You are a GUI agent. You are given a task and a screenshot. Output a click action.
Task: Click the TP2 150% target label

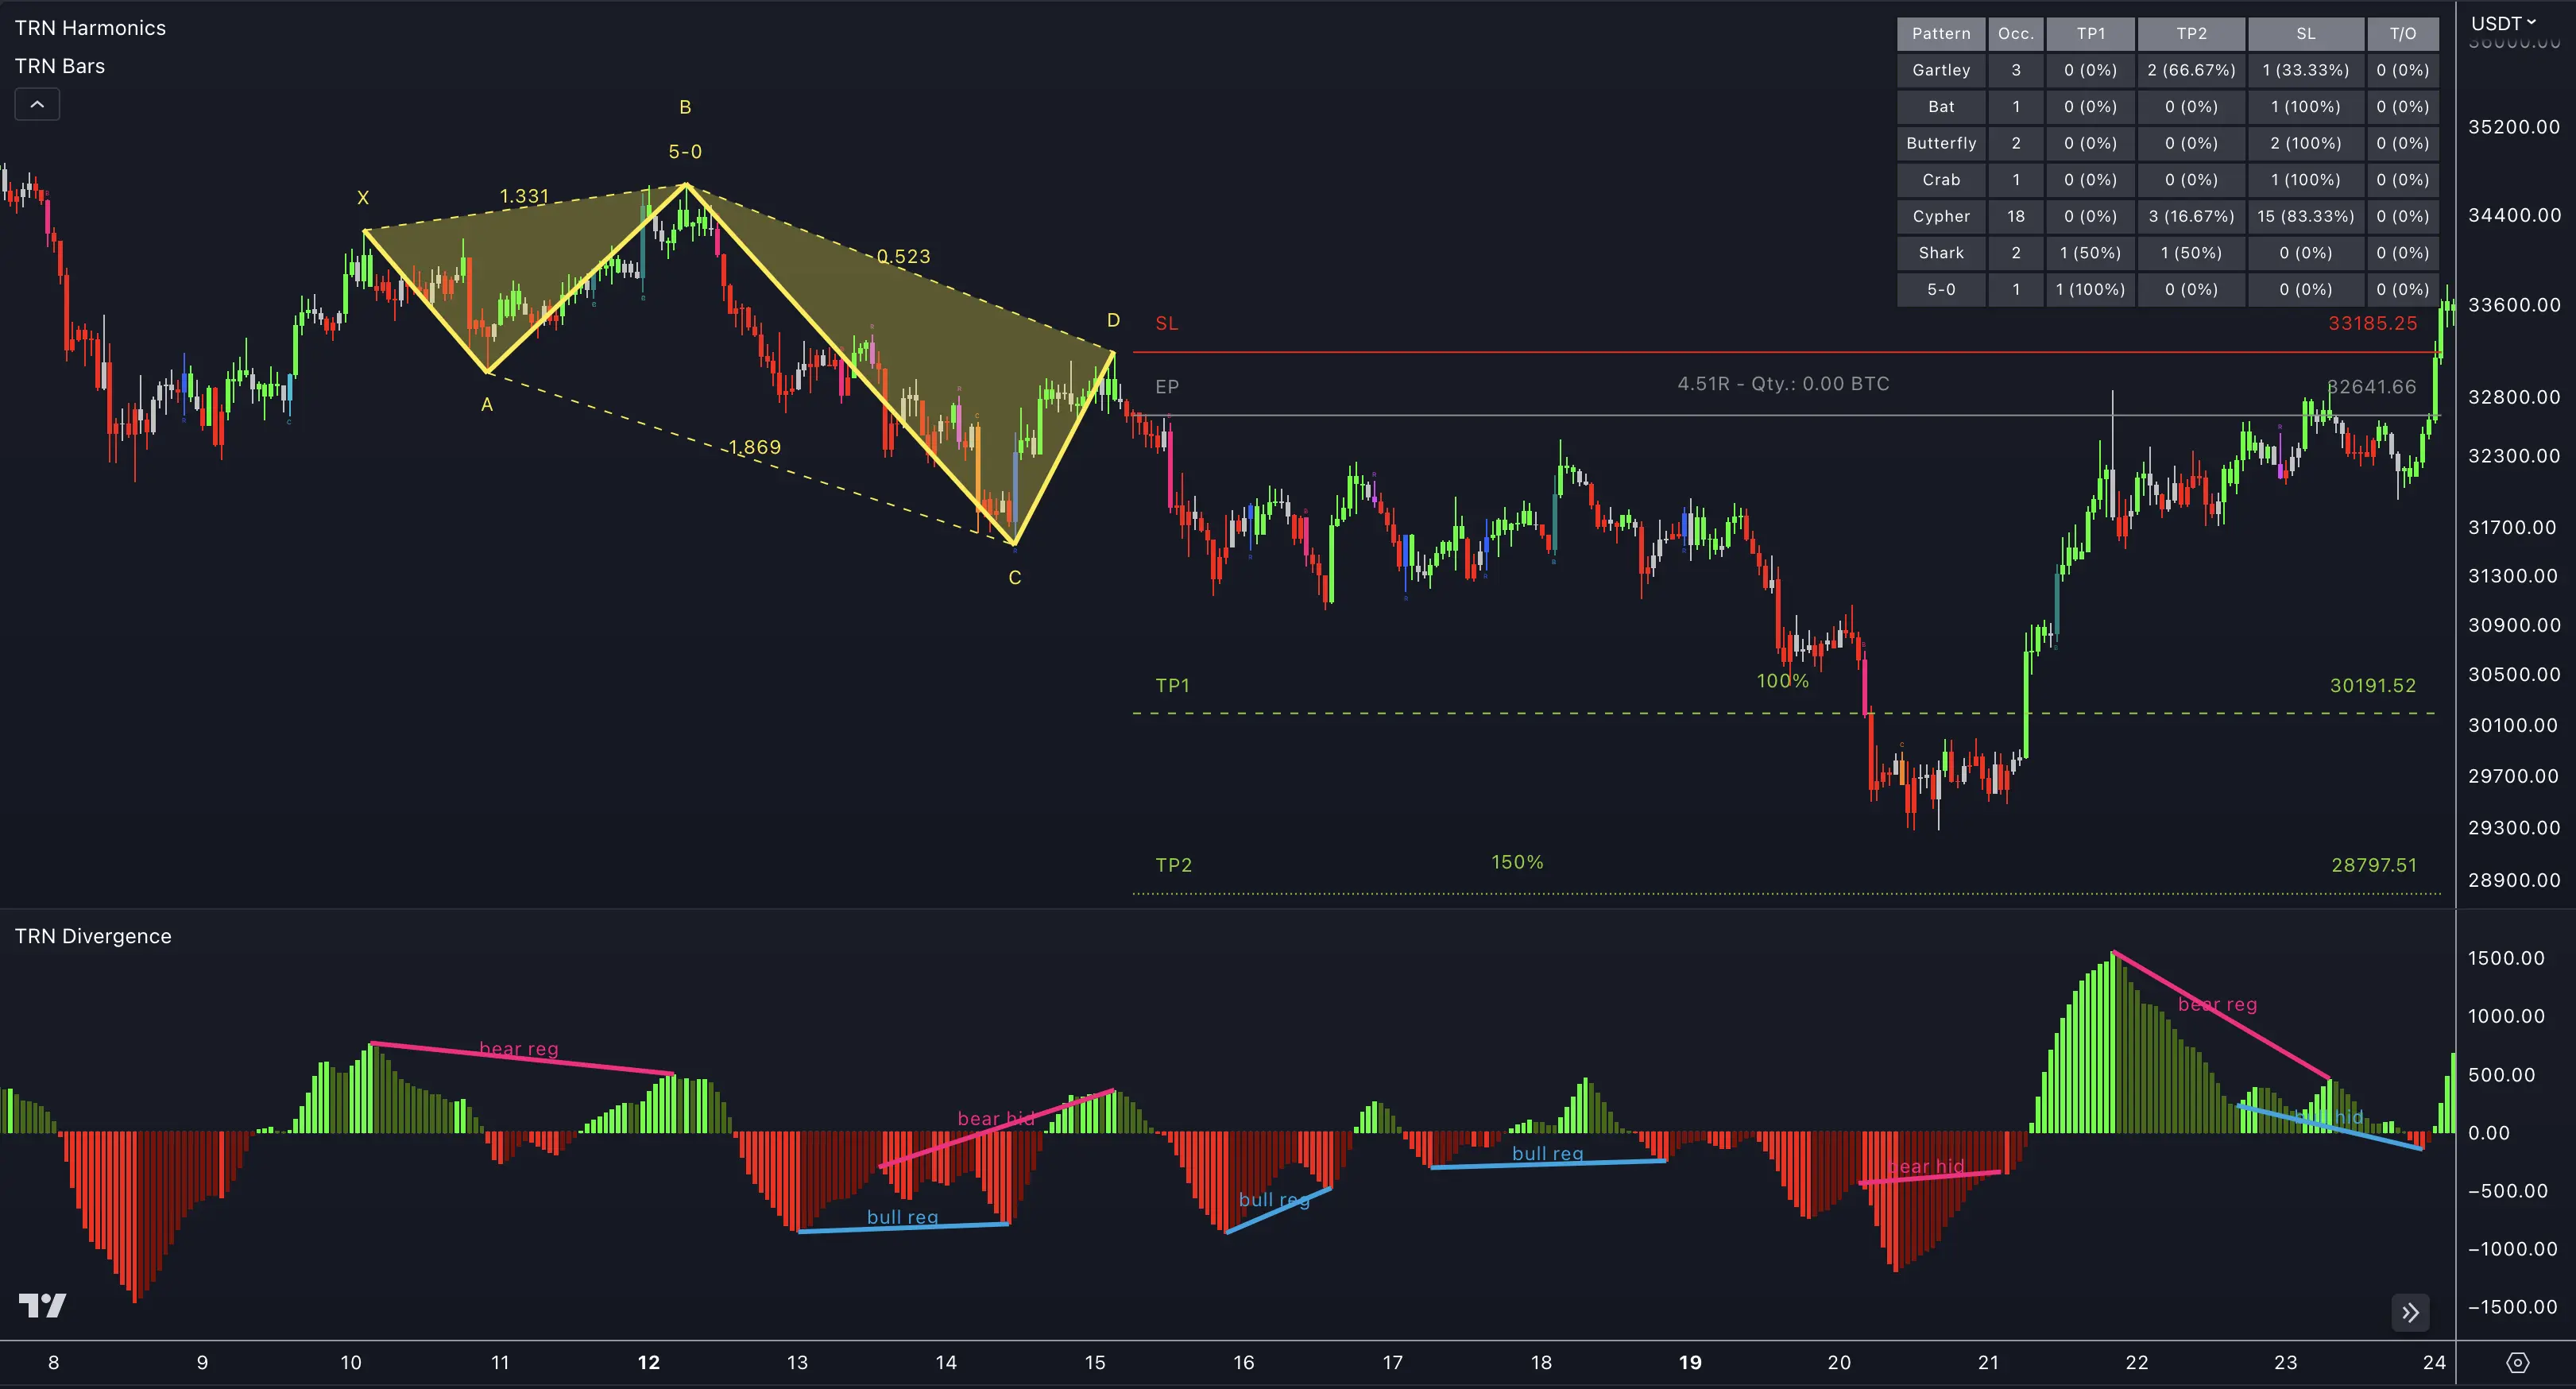click(x=1516, y=861)
